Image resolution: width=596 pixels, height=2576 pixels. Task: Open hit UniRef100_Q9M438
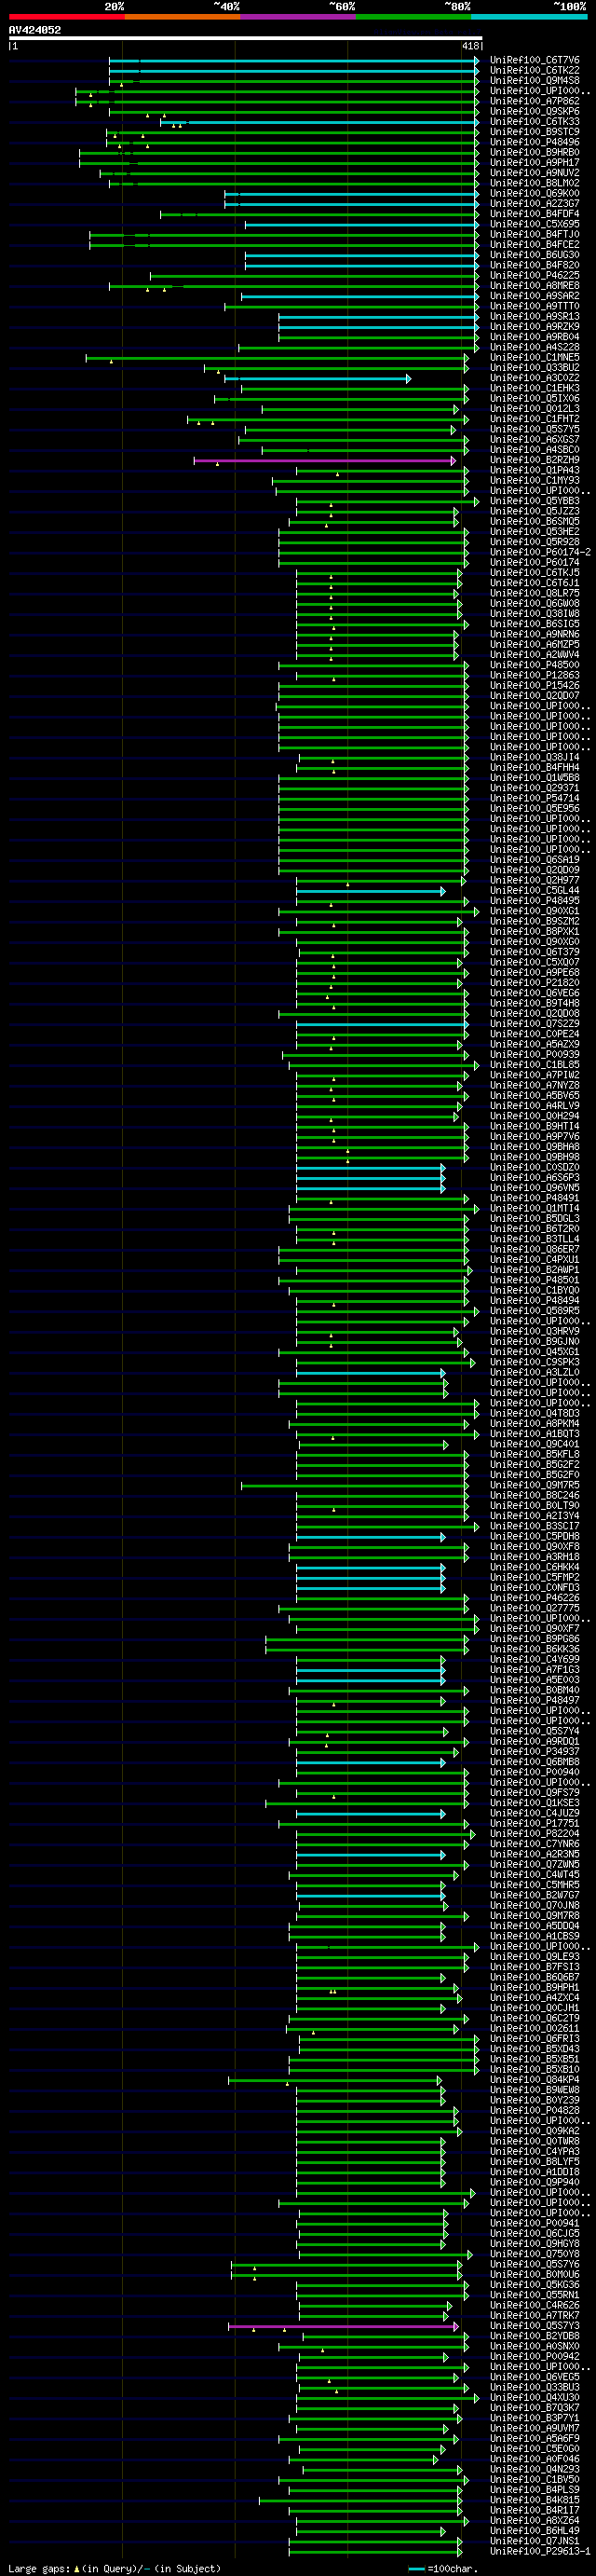(534, 81)
